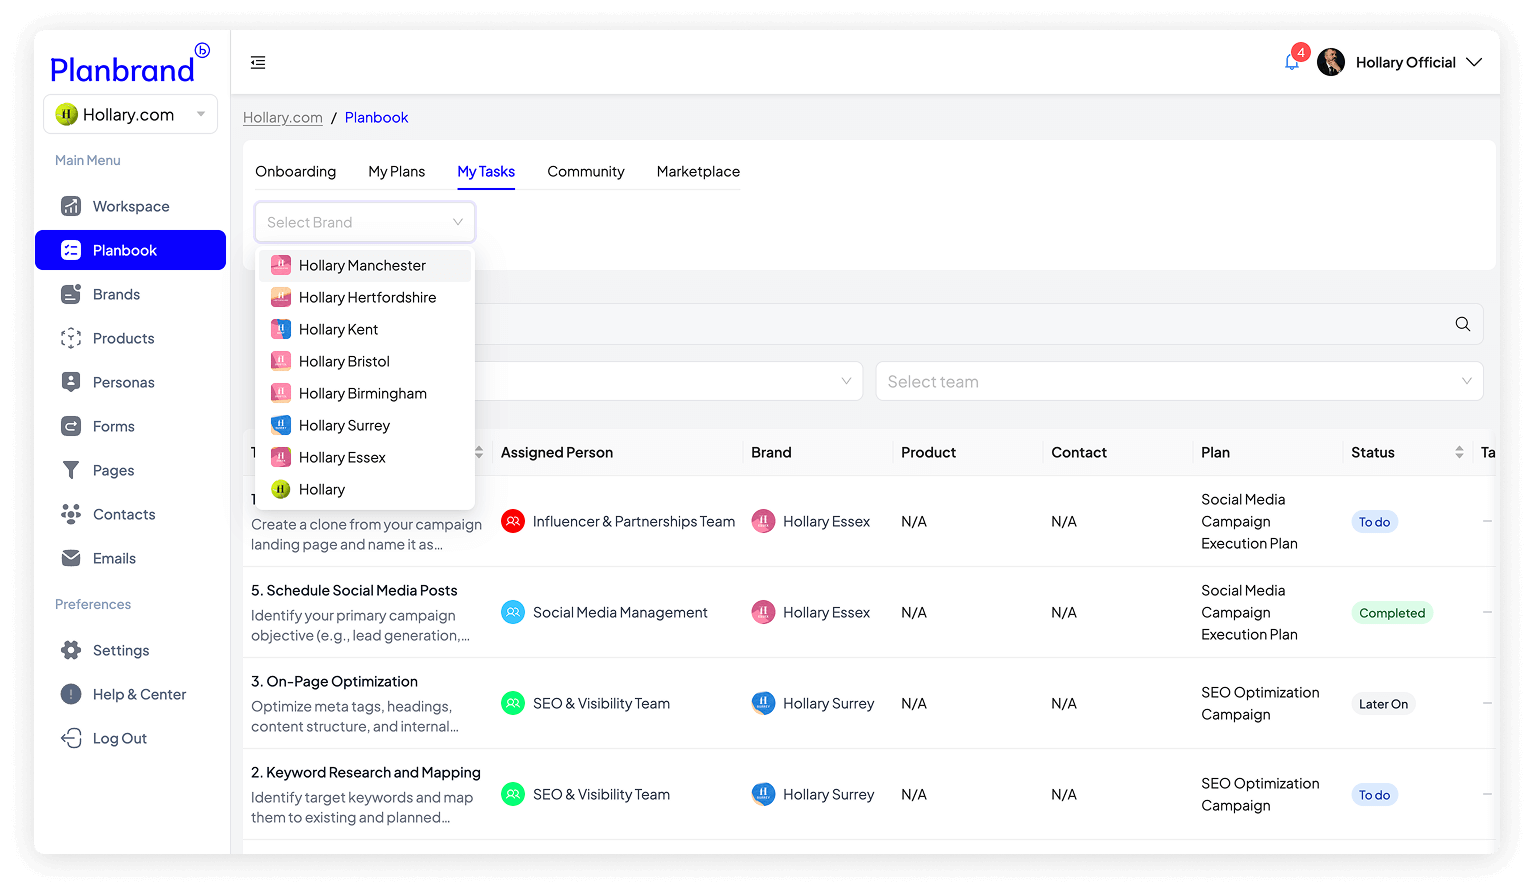Click the Log Out icon

[71, 738]
